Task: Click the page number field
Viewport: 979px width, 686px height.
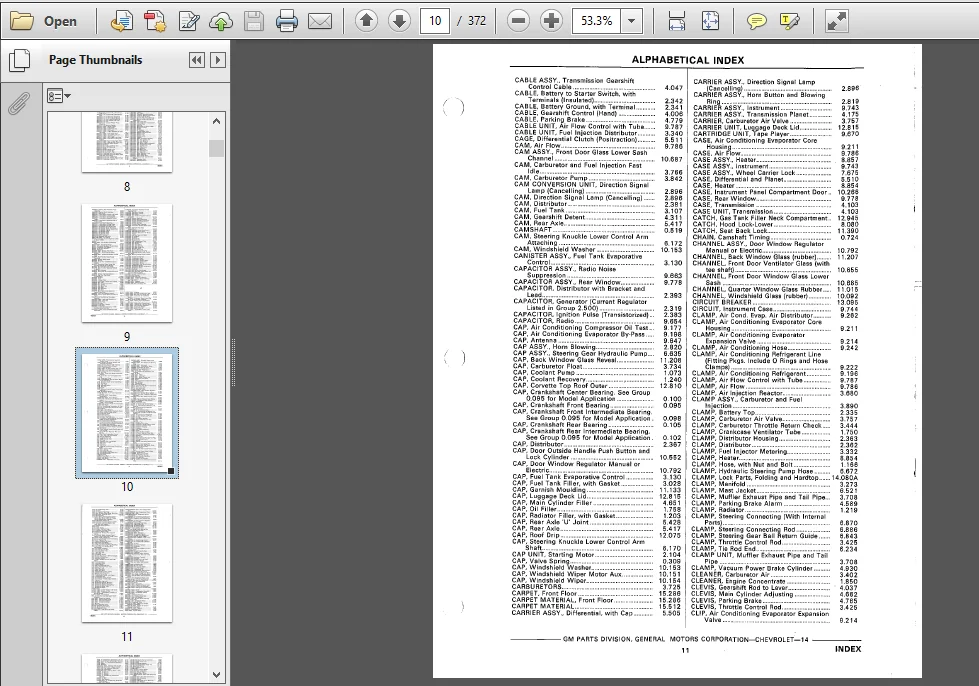Action: 435,21
